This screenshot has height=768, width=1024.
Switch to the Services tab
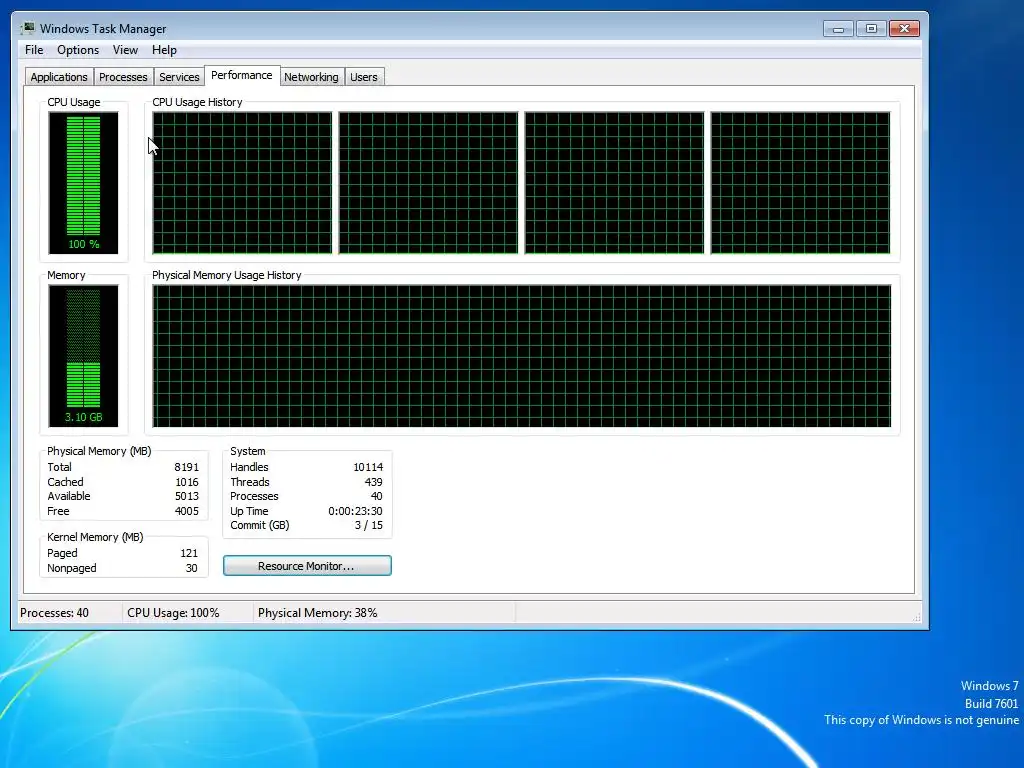coord(179,77)
